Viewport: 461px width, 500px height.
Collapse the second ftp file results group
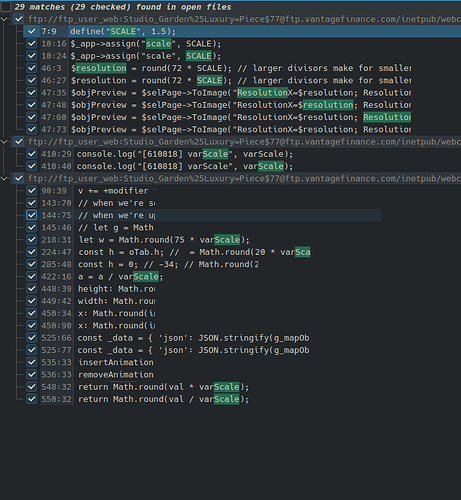click(4, 142)
